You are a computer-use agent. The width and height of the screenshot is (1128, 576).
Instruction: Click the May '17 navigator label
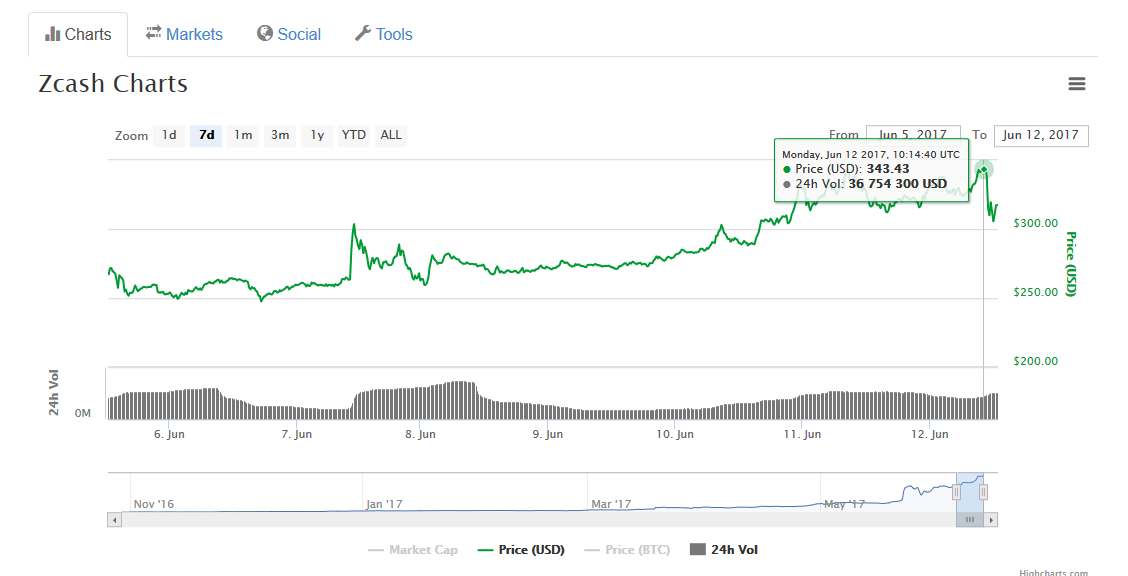[844, 504]
